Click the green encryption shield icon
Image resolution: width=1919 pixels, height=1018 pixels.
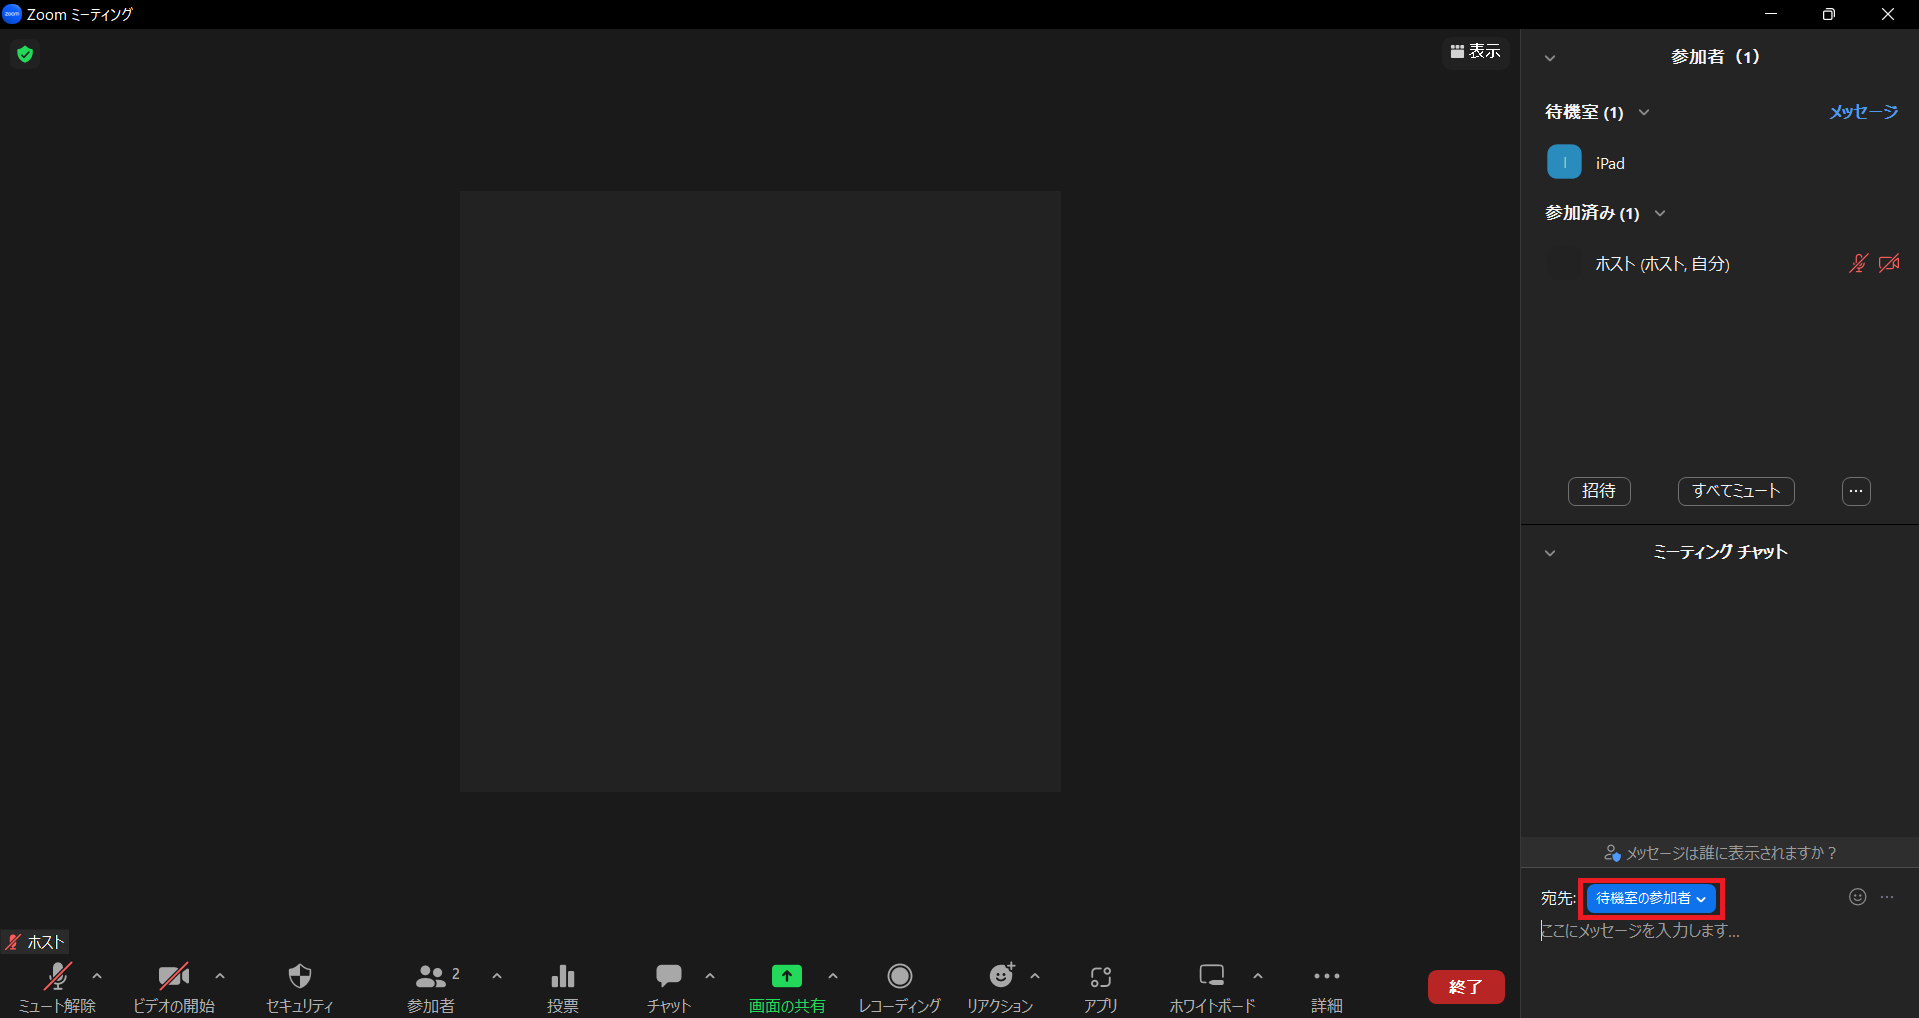(x=25, y=54)
